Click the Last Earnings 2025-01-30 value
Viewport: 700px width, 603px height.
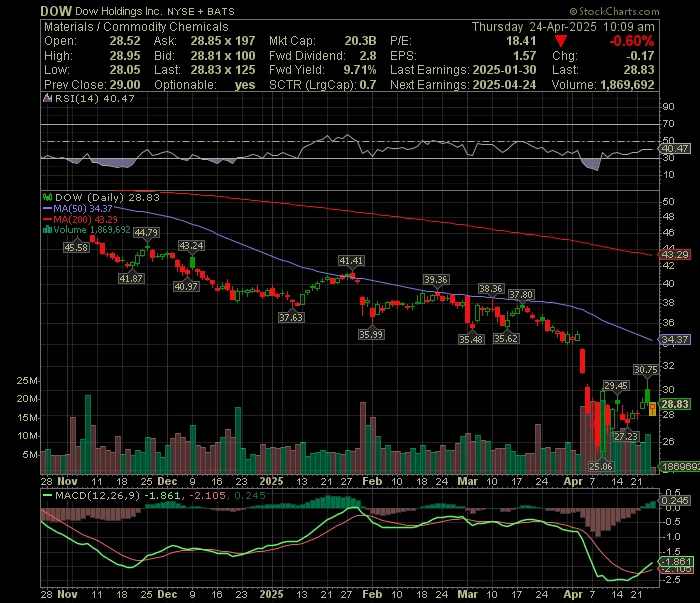[504, 70]
